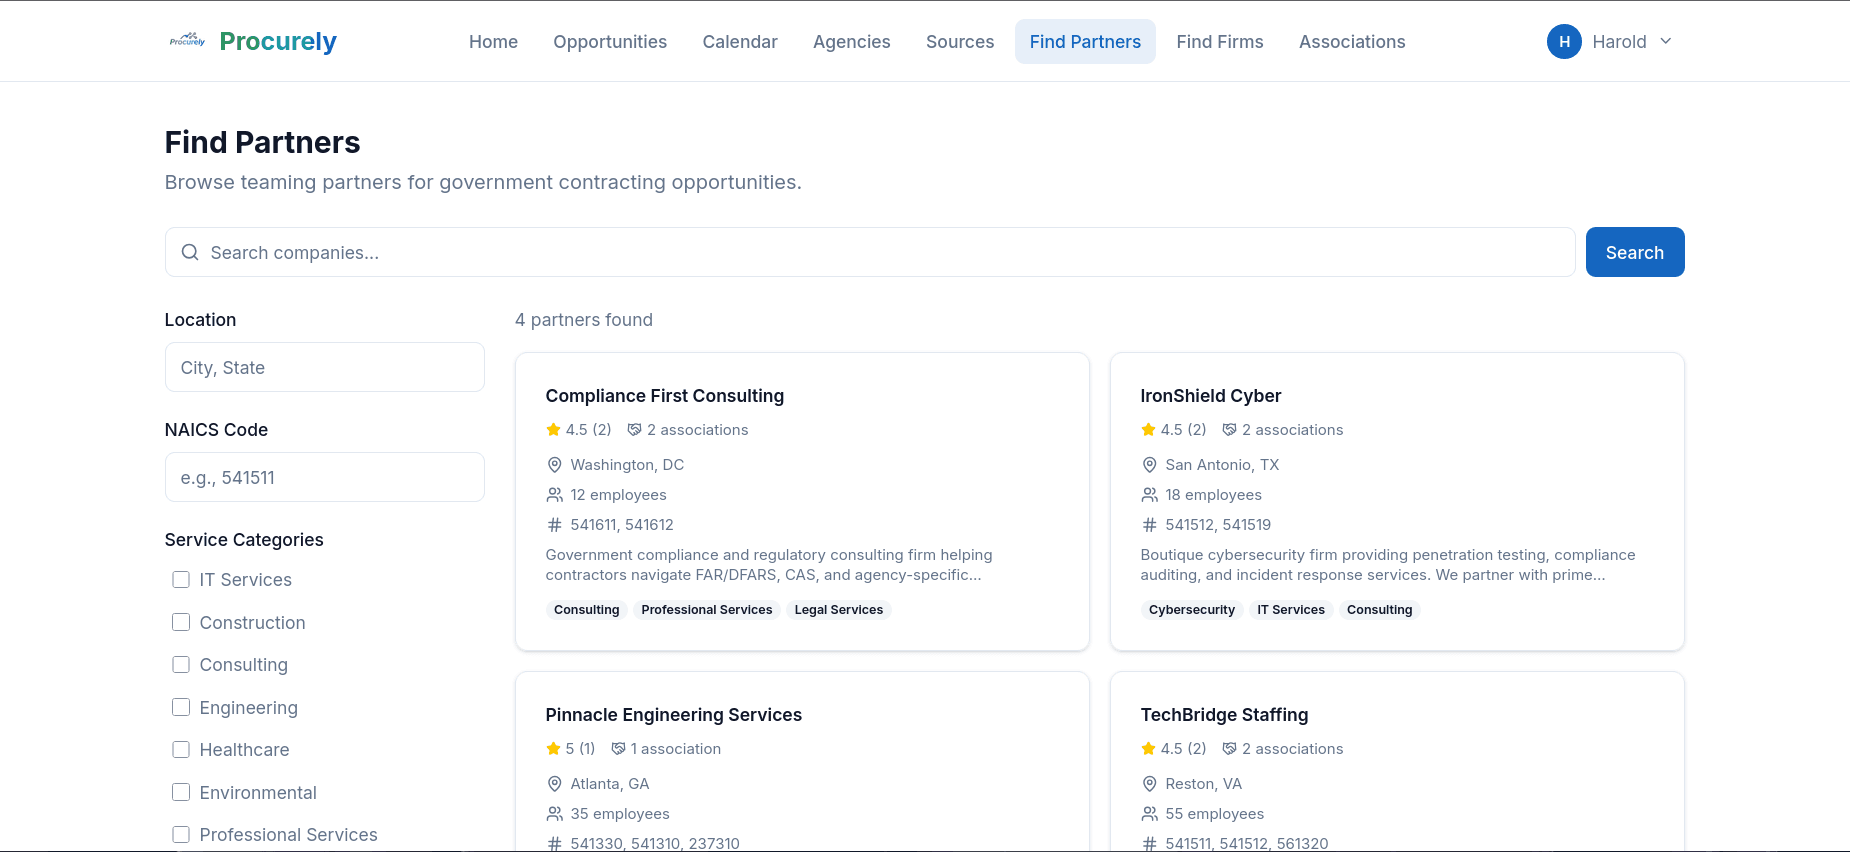Click the magnifying glass icon in search bar
Screen dimensions: 1850x852
[190, 252]
